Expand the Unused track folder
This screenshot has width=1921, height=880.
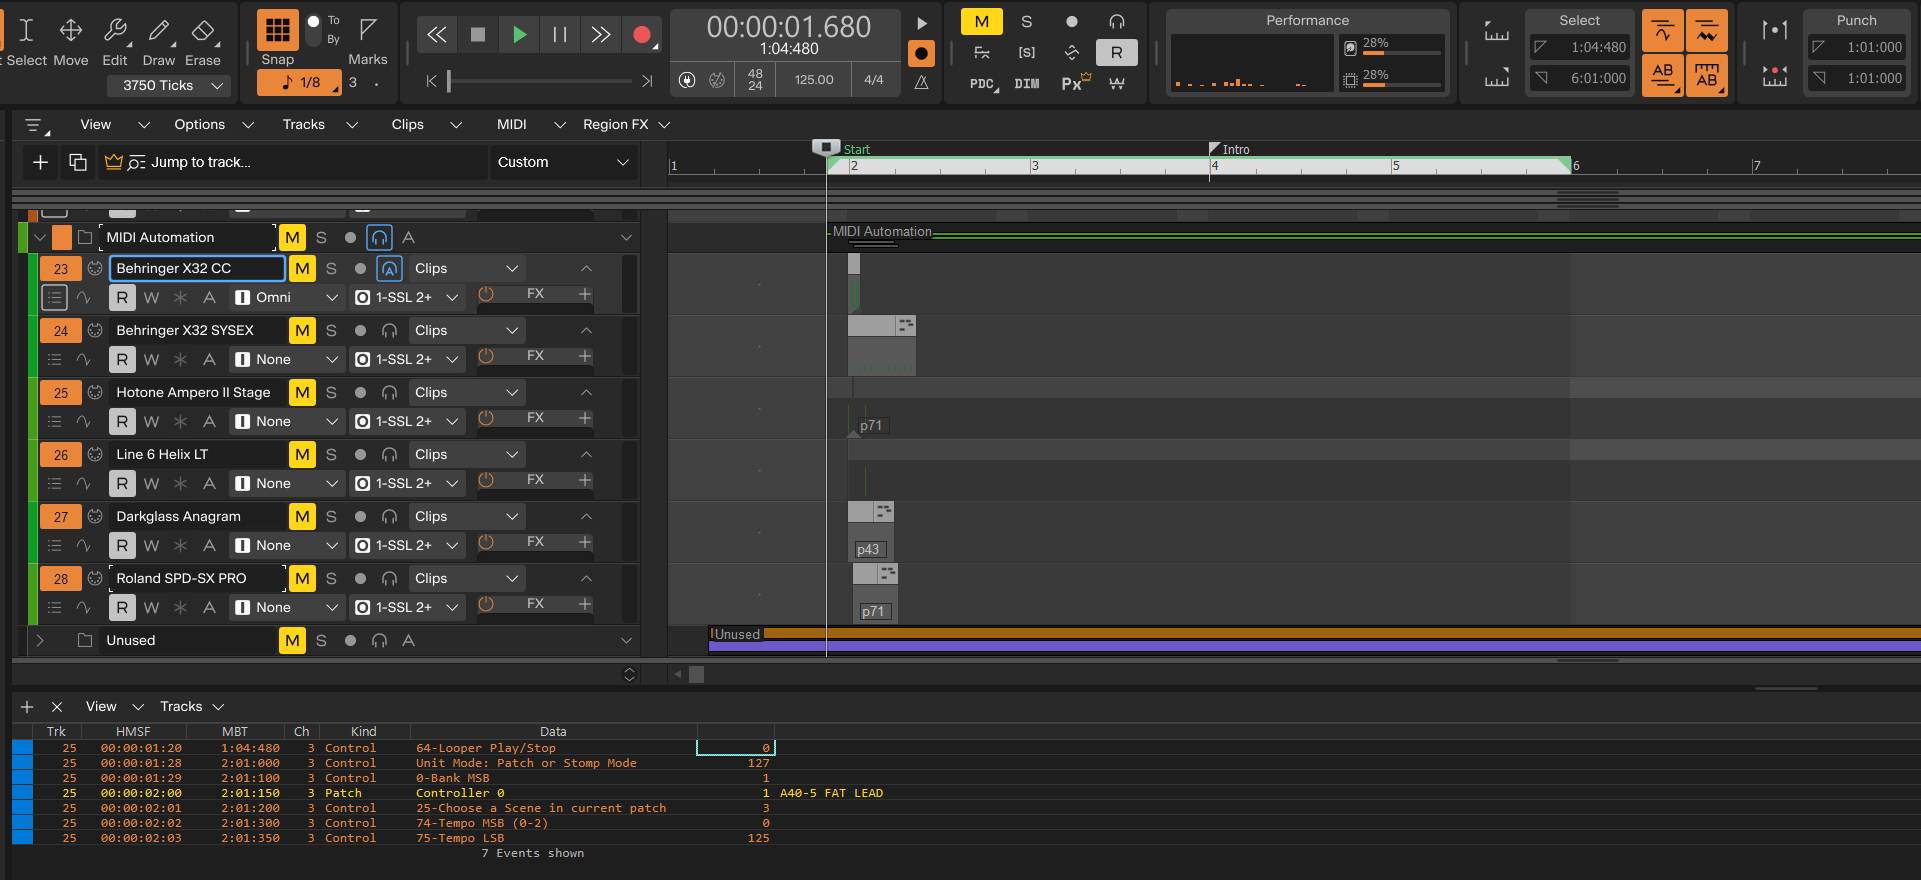(40, 640)
